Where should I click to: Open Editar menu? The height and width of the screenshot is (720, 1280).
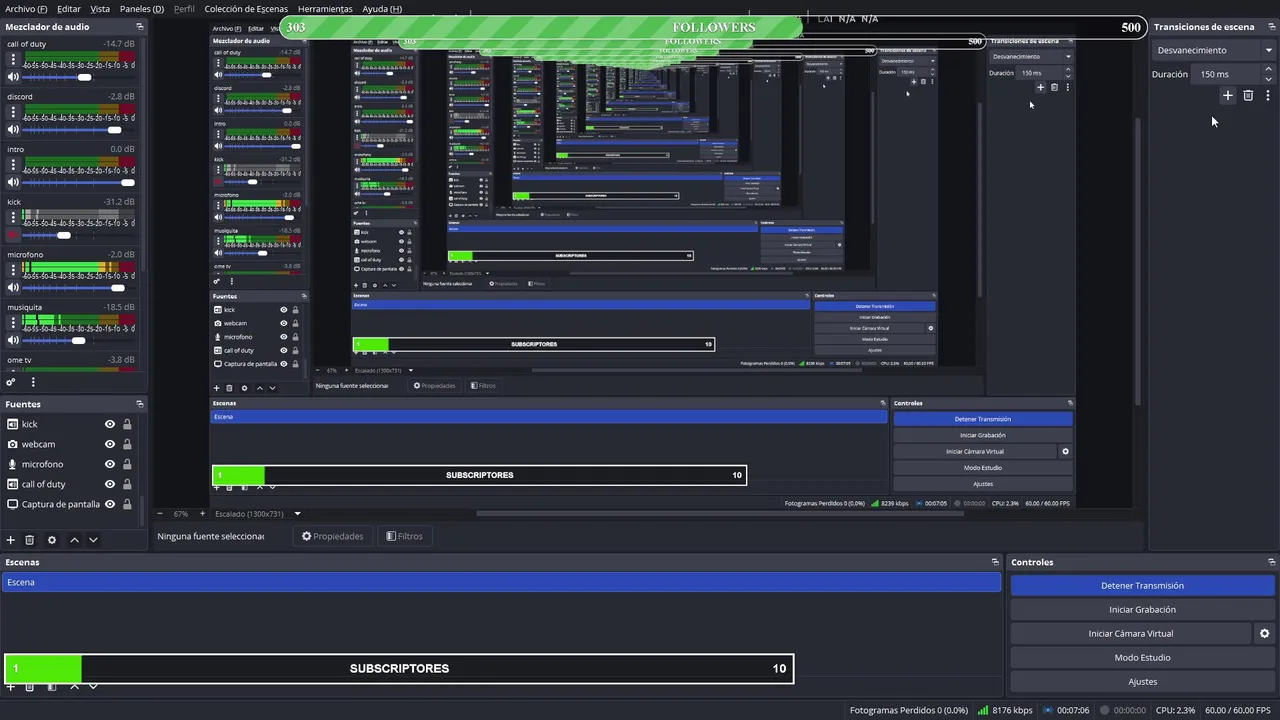coord(69,9)
